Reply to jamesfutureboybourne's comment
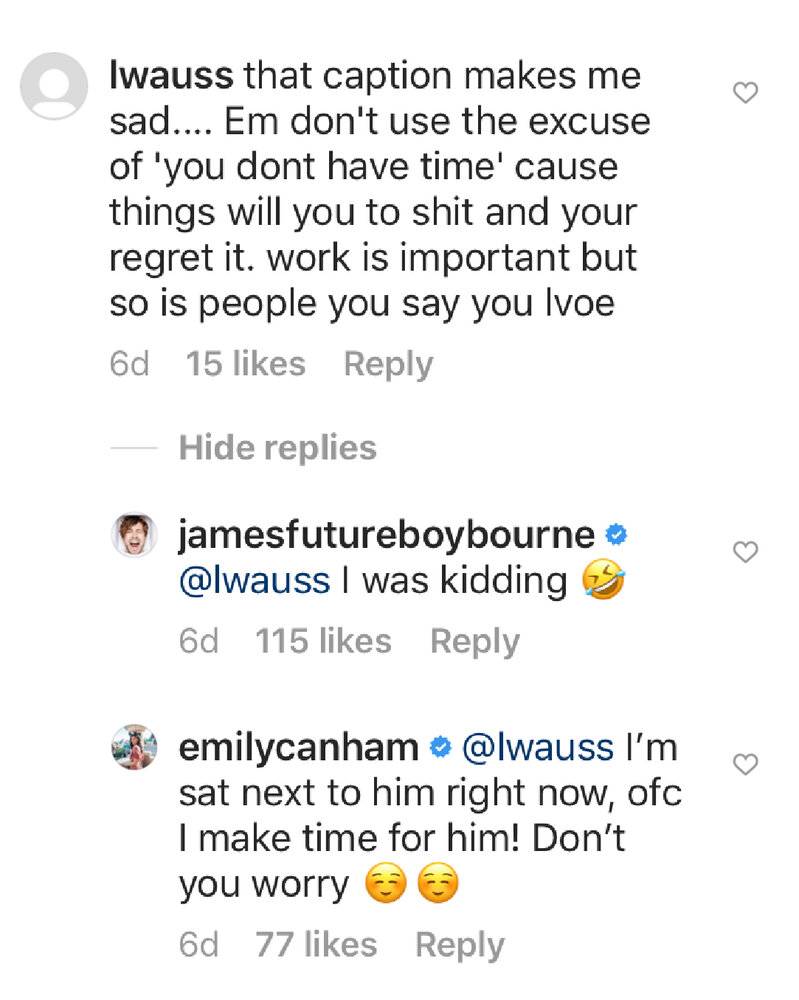The height and width of the screenshot is (1000, 799). (475, 642)
